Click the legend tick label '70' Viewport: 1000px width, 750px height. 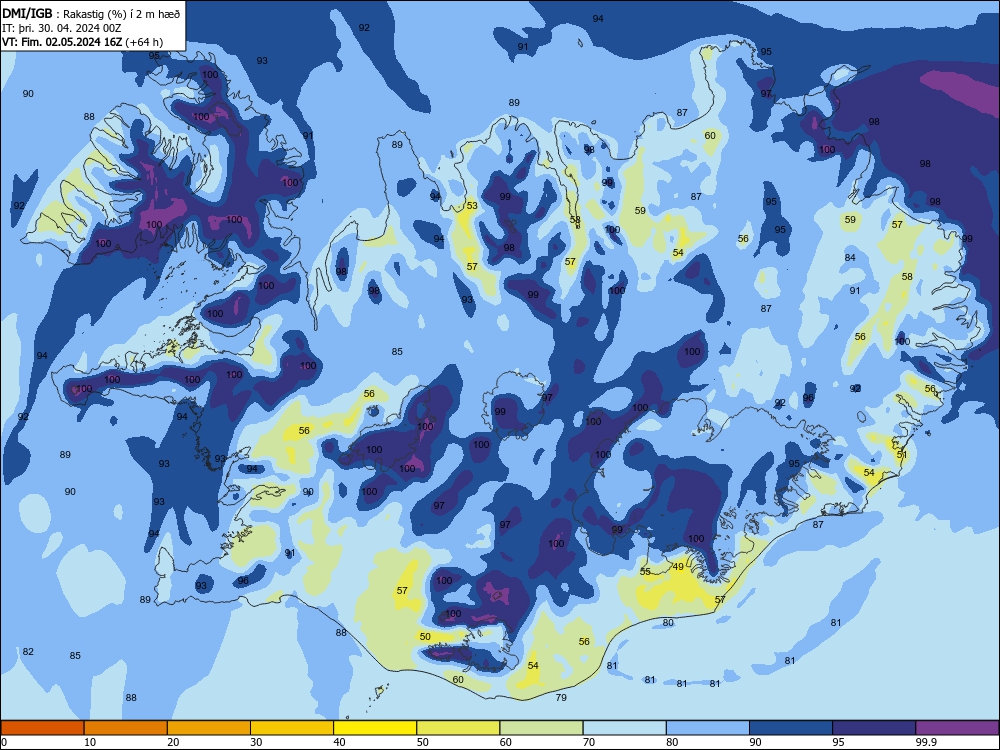click(589, 742)
